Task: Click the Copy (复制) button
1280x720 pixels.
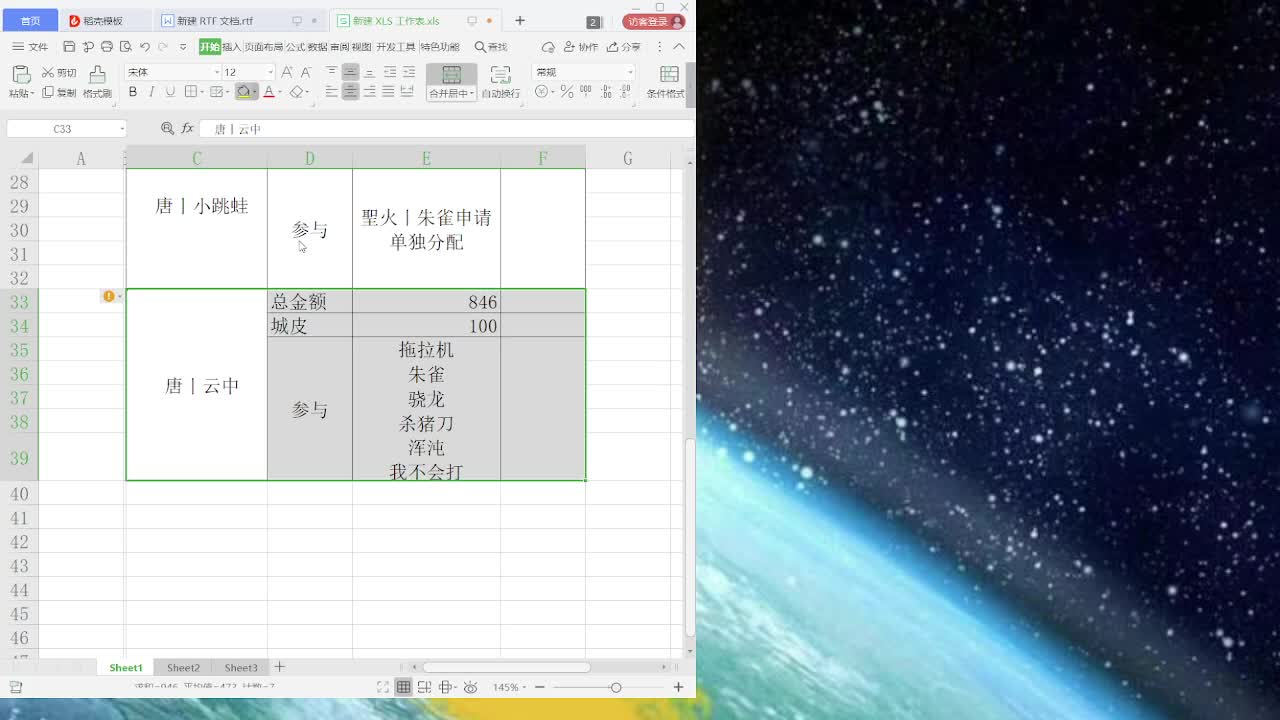Action: coord(59,93)
